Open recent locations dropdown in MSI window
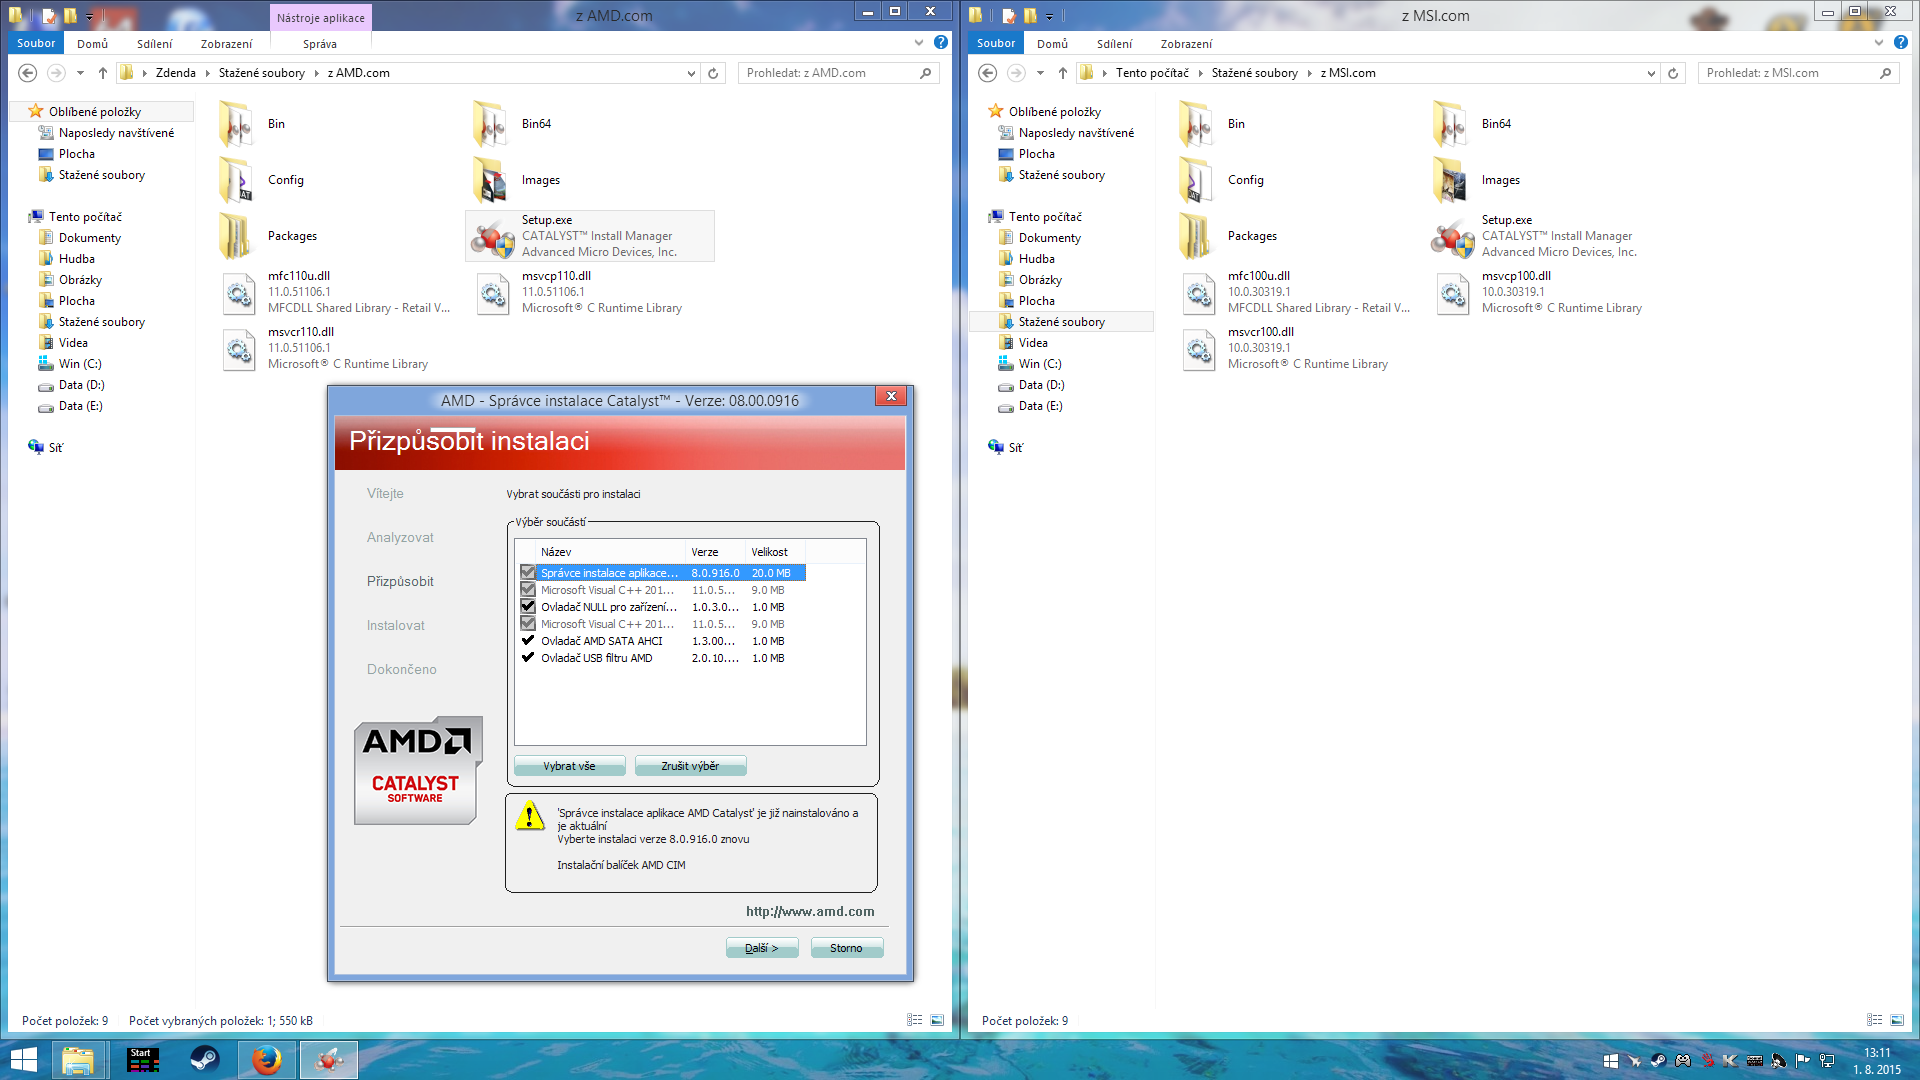This screenshot has height=1080, width=1920. tap(1040, 73)
